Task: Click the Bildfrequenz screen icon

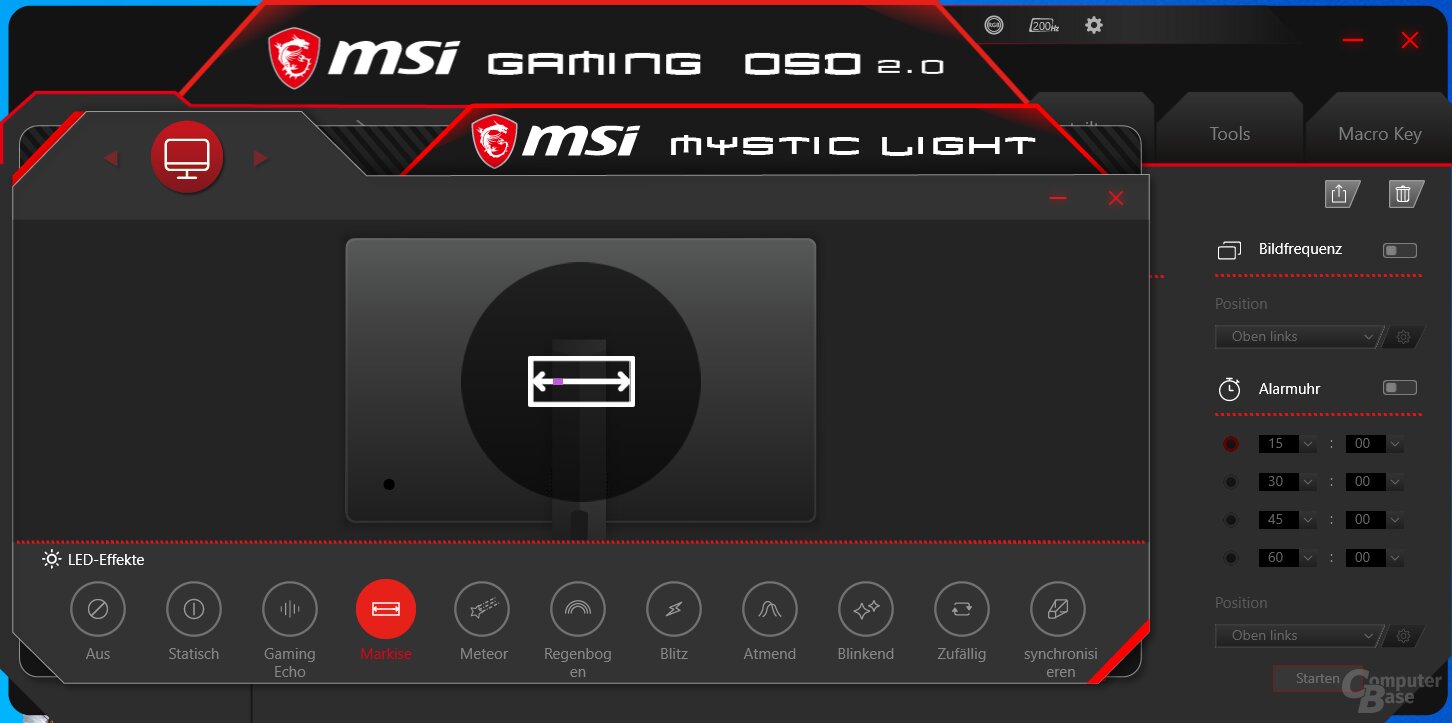Action: [x=1229, y=250]
